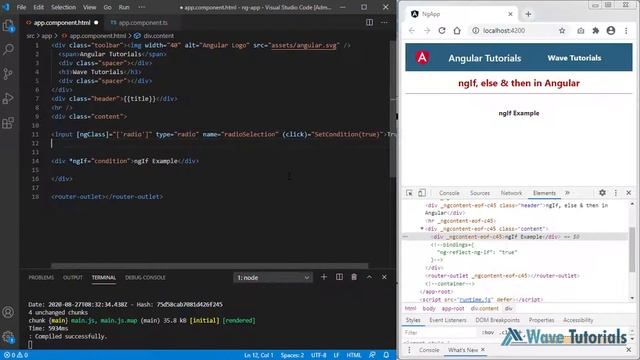Change indentation via Spaces: 2
Viewport: 640px width, 360px height.
pos(292,355)
